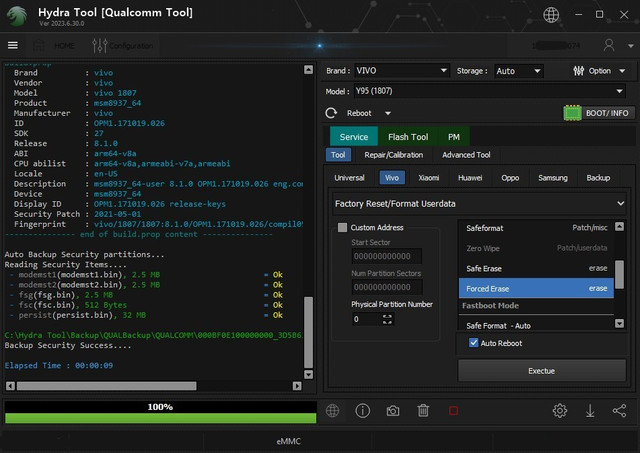Click the erase method list scroll-down arrow
Viewport: 640px width, 453px height.
pyautogui.click(x=619, y=324)
